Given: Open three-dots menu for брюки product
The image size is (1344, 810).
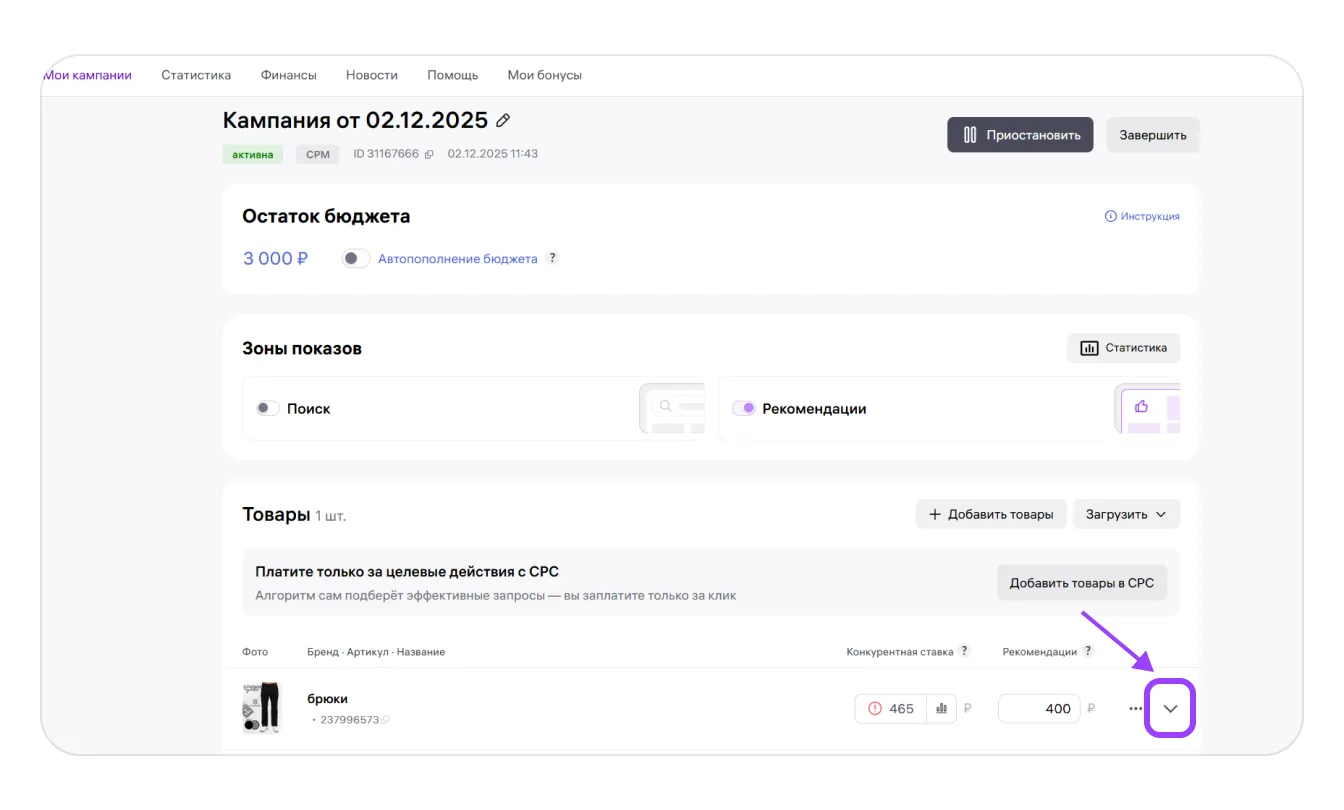Looking at the screenshot, I should point(1135,709).
